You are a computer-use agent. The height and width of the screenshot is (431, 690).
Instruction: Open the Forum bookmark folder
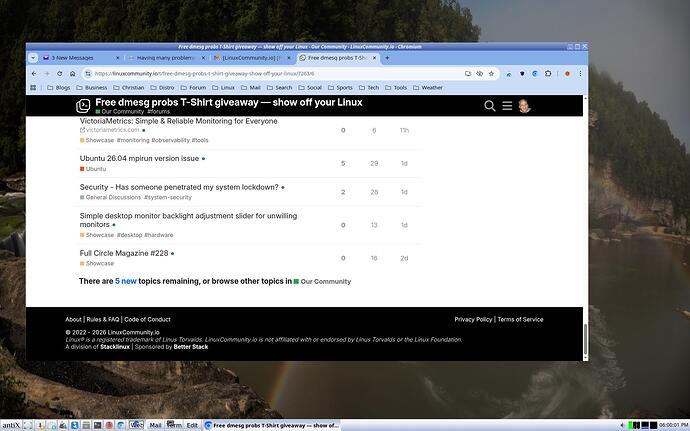coord(193,88)
